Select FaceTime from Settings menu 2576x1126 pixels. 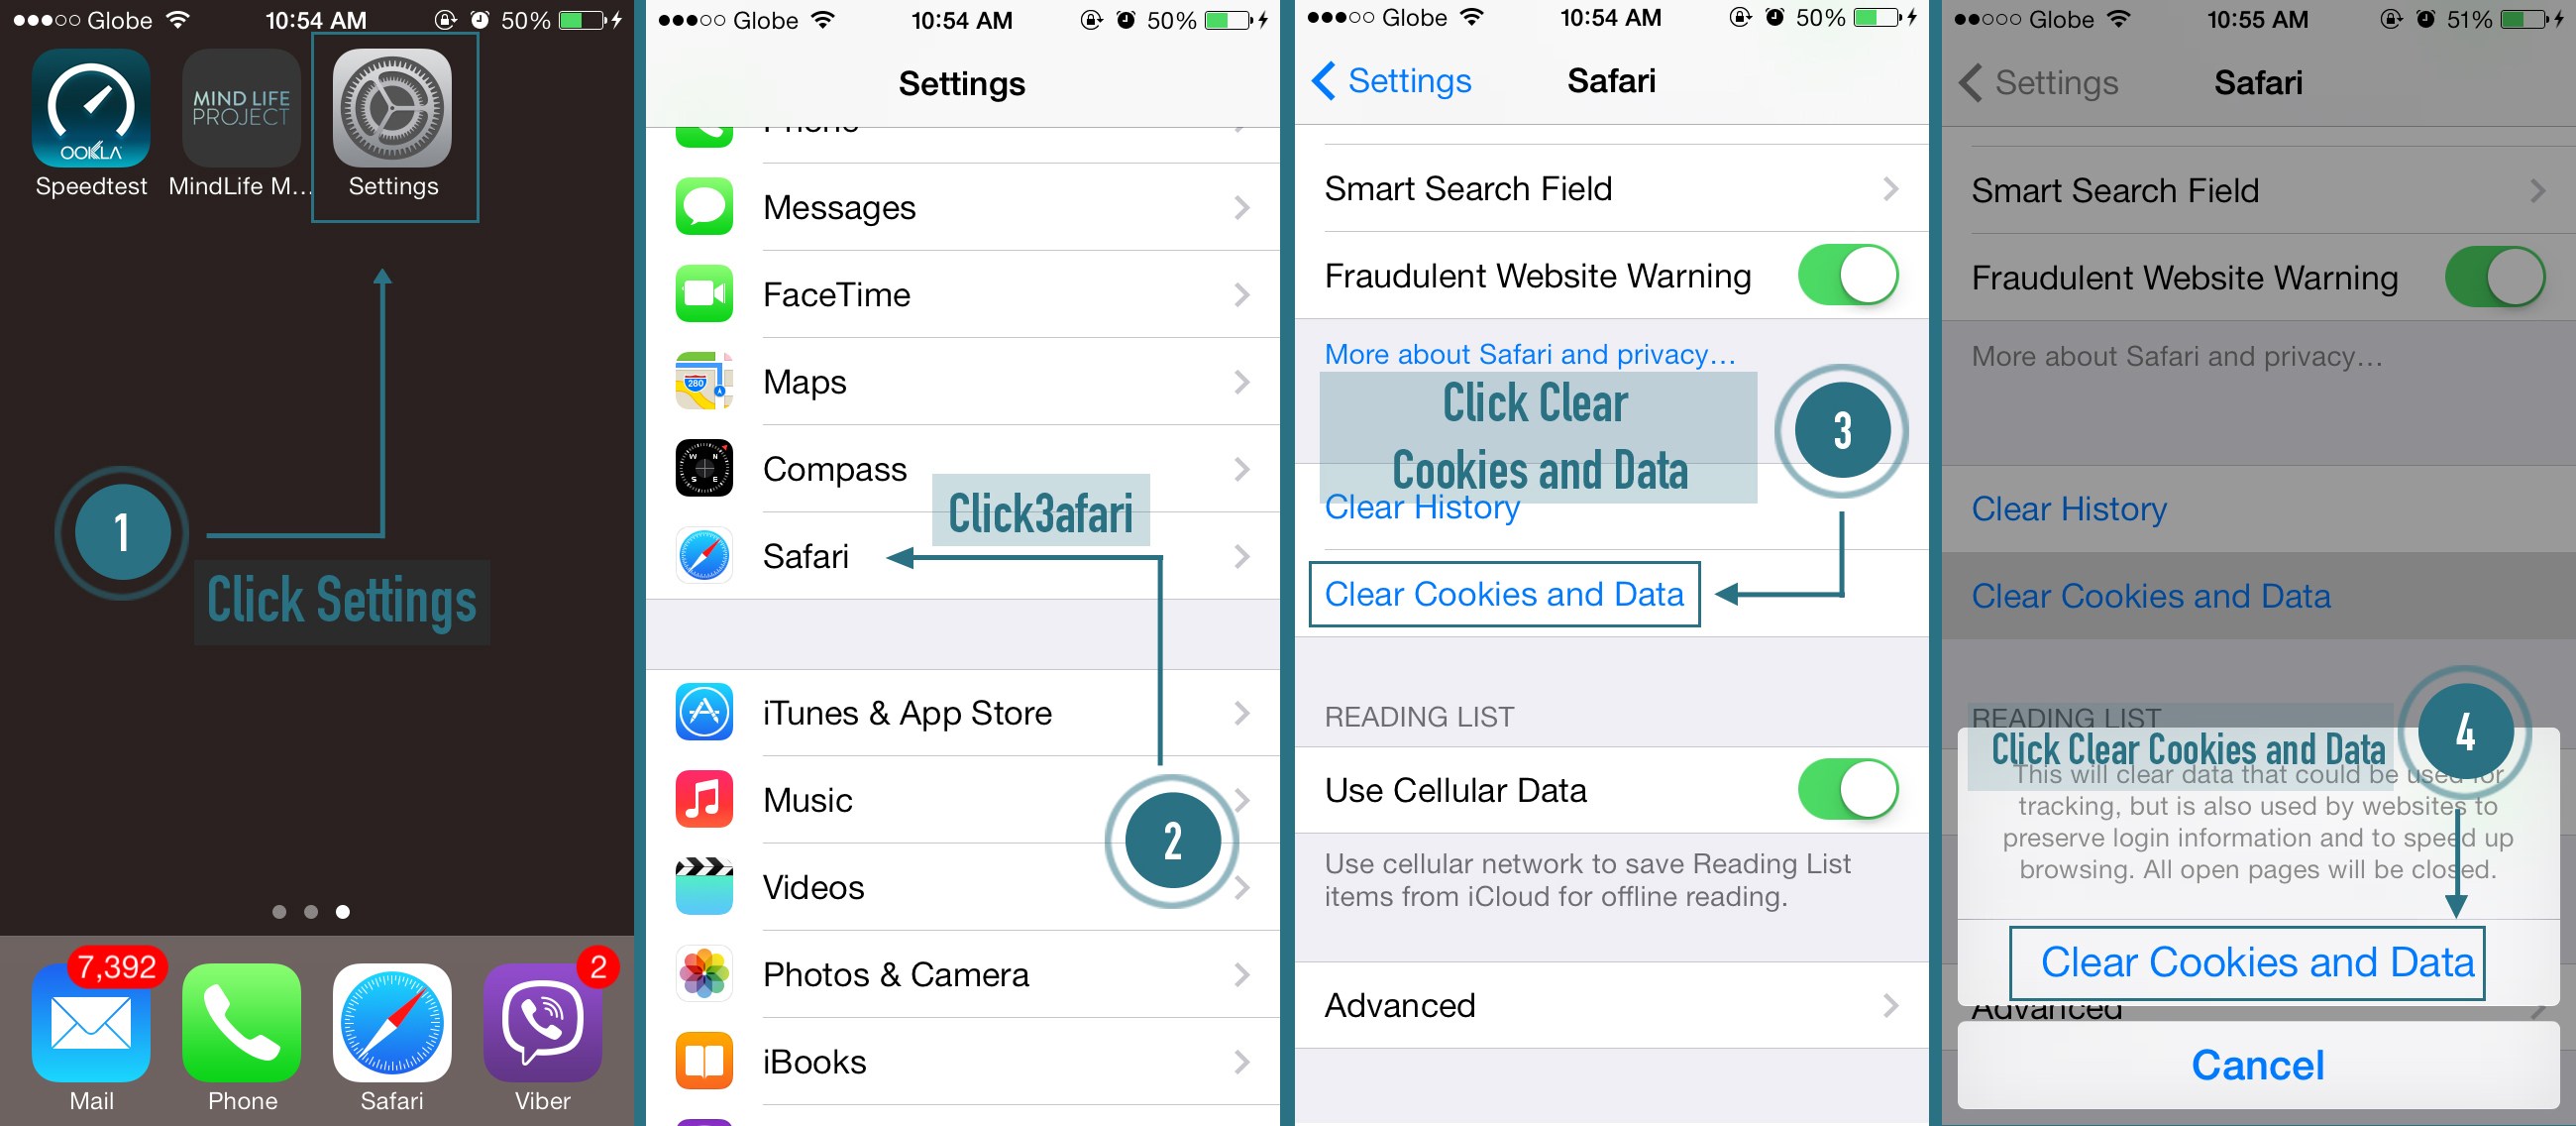coord(966,296)
